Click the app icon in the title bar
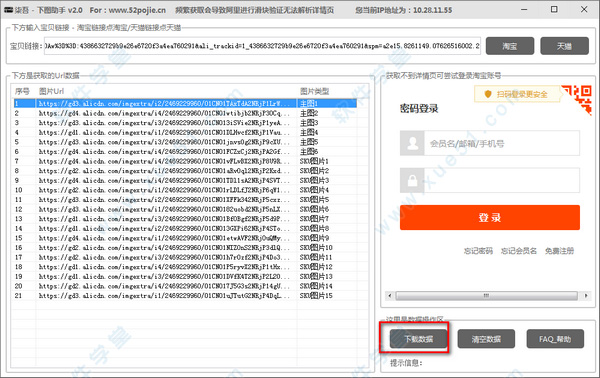This screenshot has width=600, height=378. pos(8,10)
